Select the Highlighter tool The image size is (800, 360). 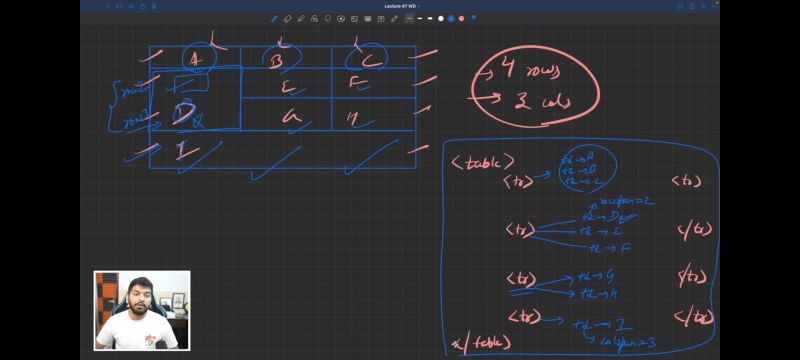pos(301,19)
